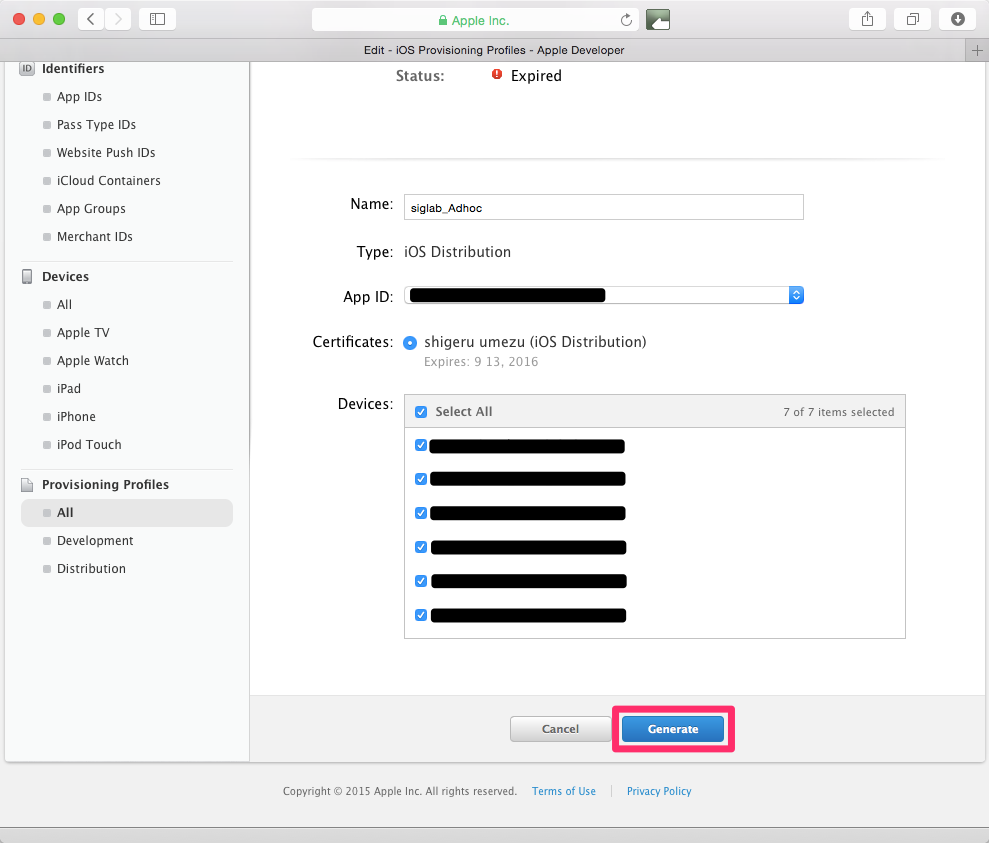The height and width of the screenshot is (843, 989).
Task: Open a new tab with plus button
Action: pyautogui.click(x=977, y=50)
